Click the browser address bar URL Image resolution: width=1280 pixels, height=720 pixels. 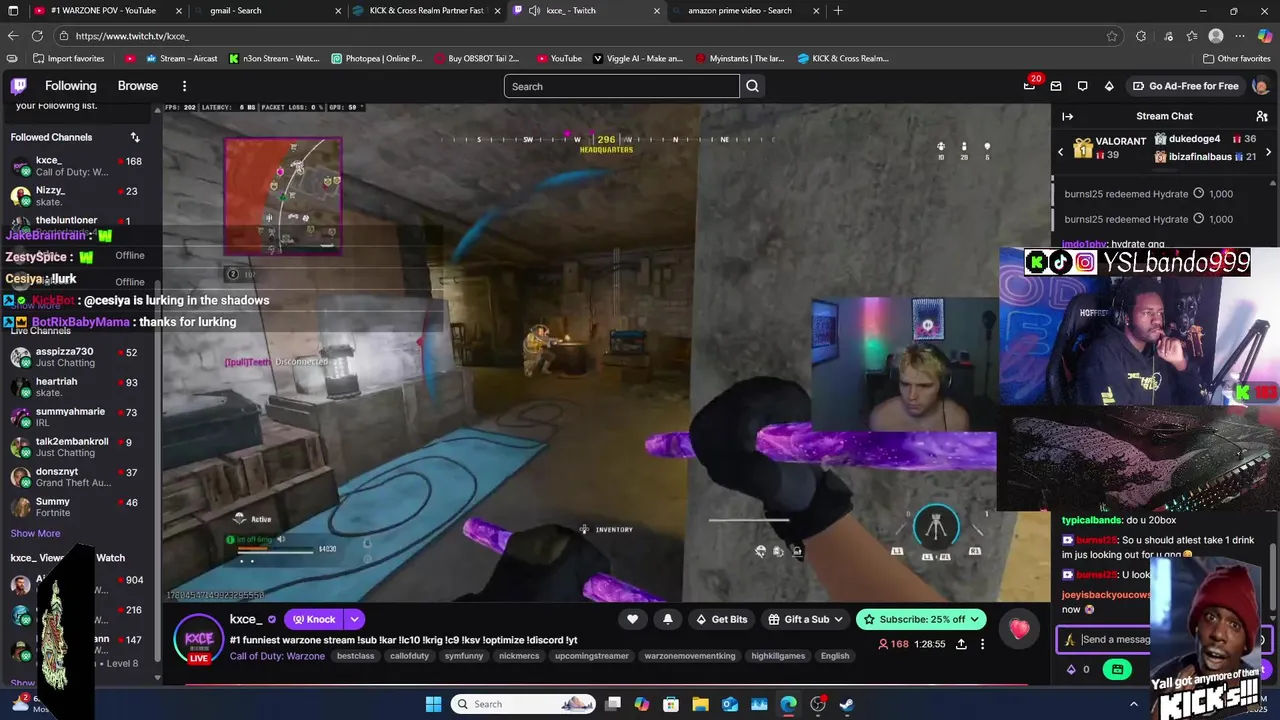click(132, 36)
